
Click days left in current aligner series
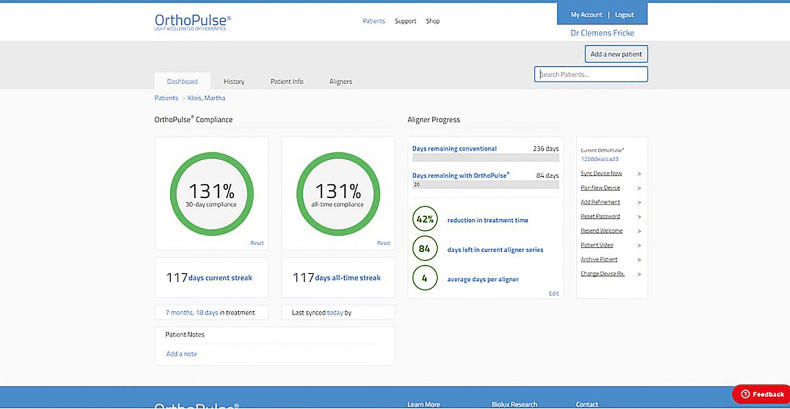(x=495, y=250)
